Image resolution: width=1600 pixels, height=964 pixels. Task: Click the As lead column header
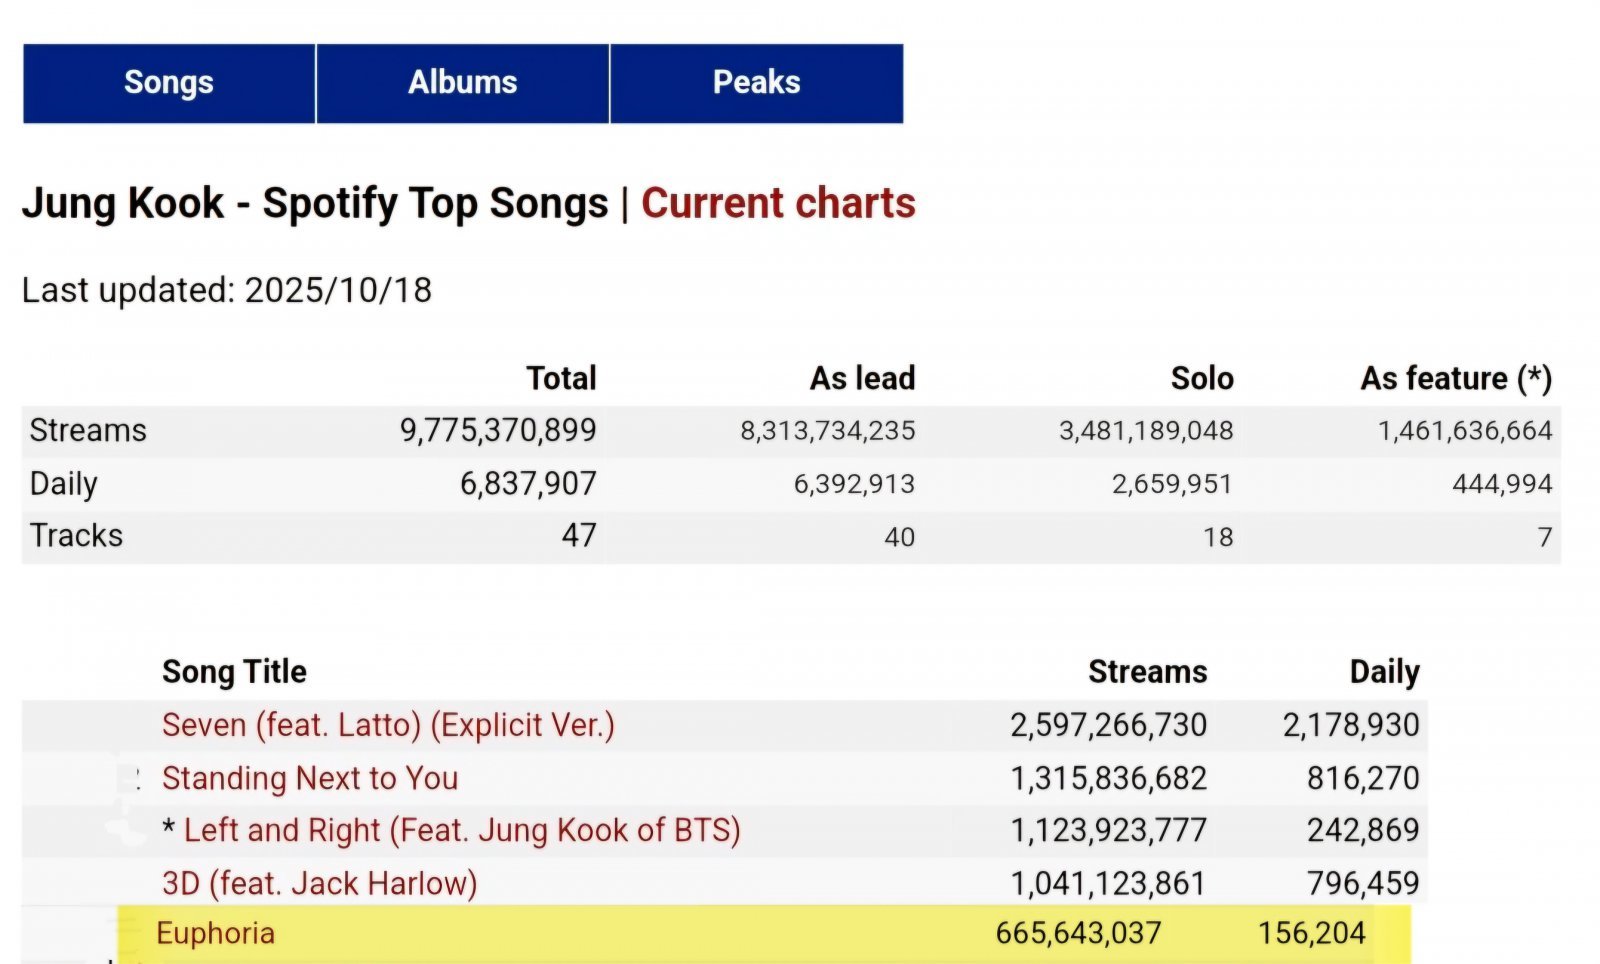[x=862, y=378]
